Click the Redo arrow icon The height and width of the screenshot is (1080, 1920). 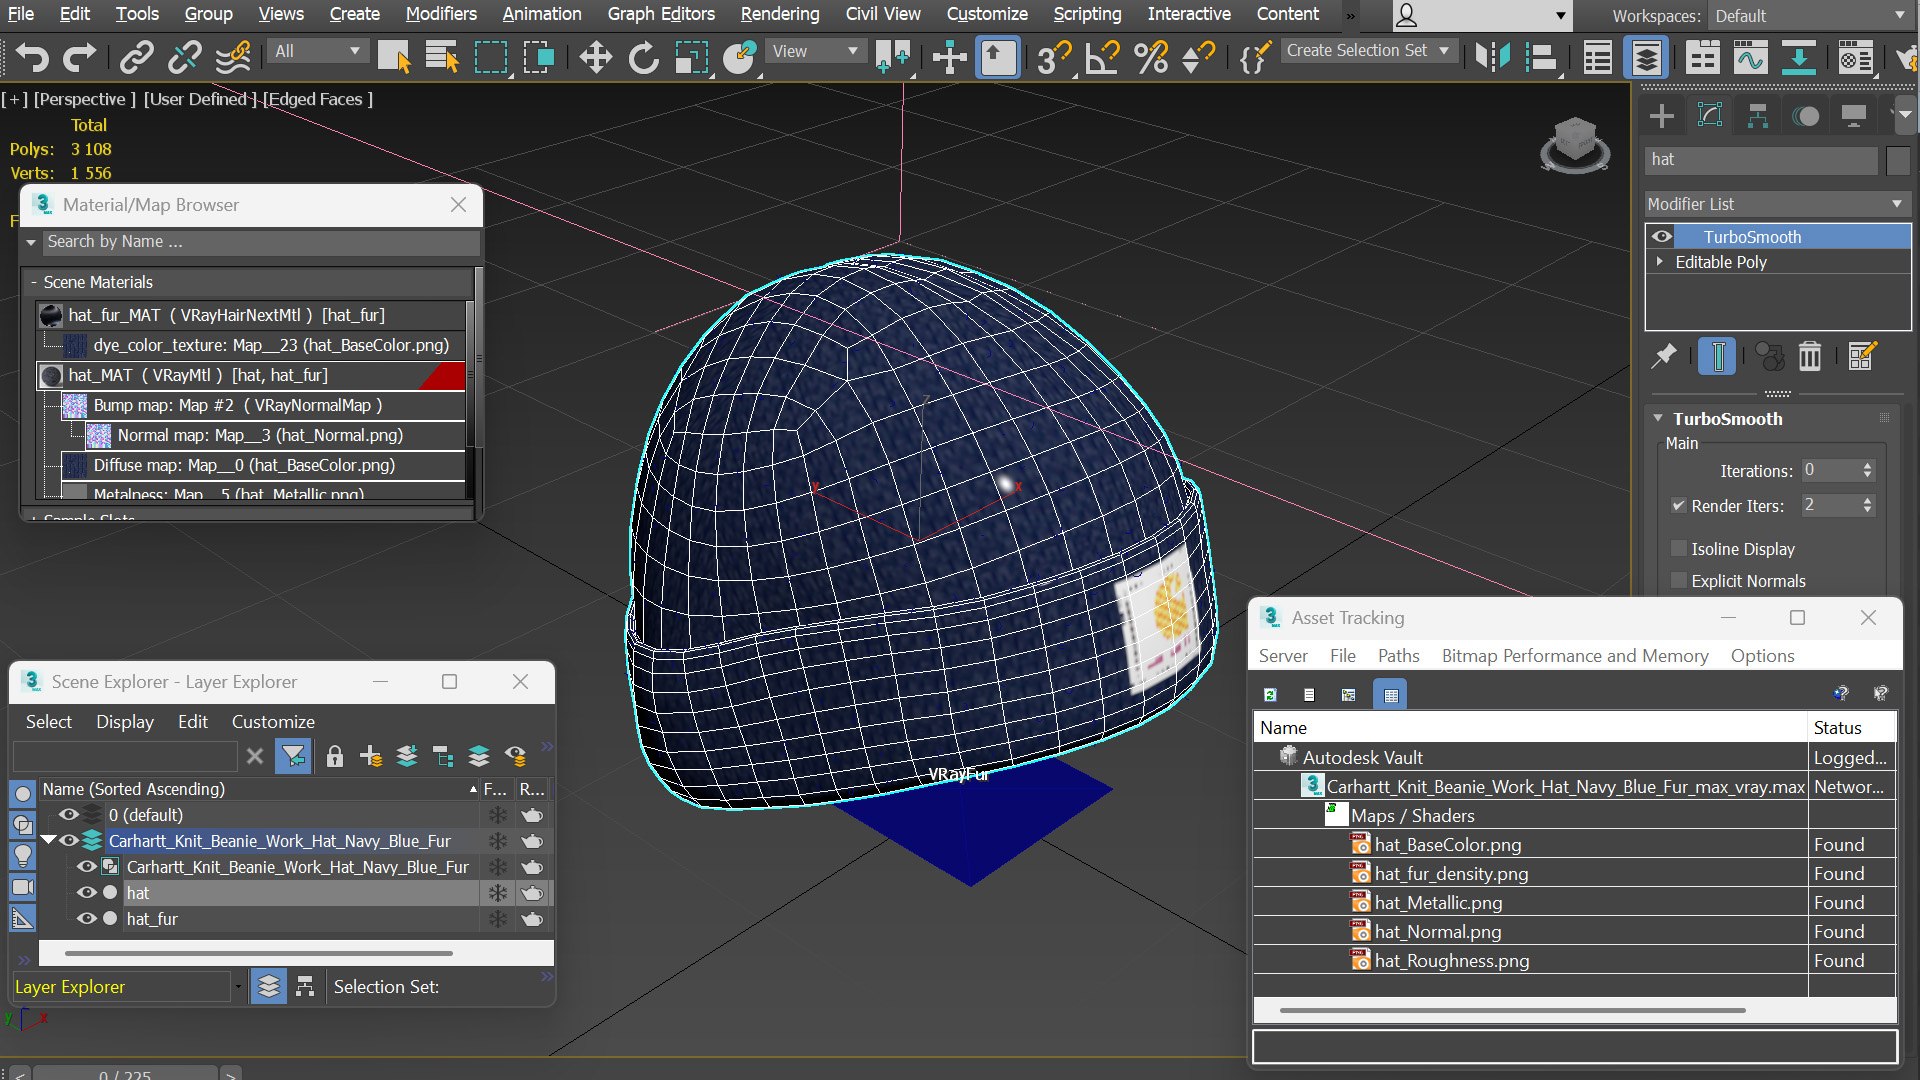pos(79,57)
